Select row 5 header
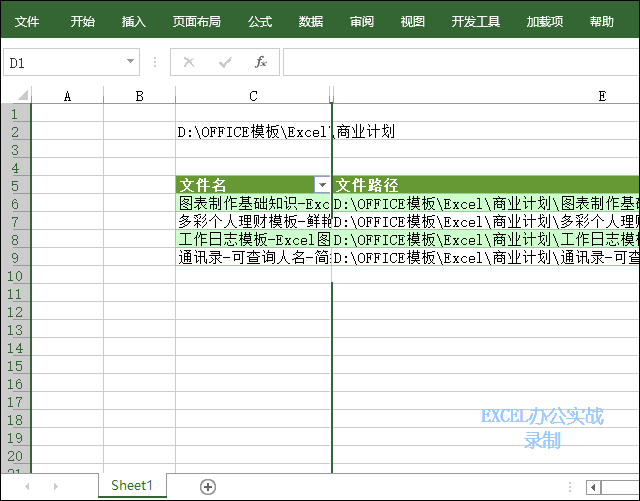The height and width of the screenshot is (501, 640). tap(15, 186)
